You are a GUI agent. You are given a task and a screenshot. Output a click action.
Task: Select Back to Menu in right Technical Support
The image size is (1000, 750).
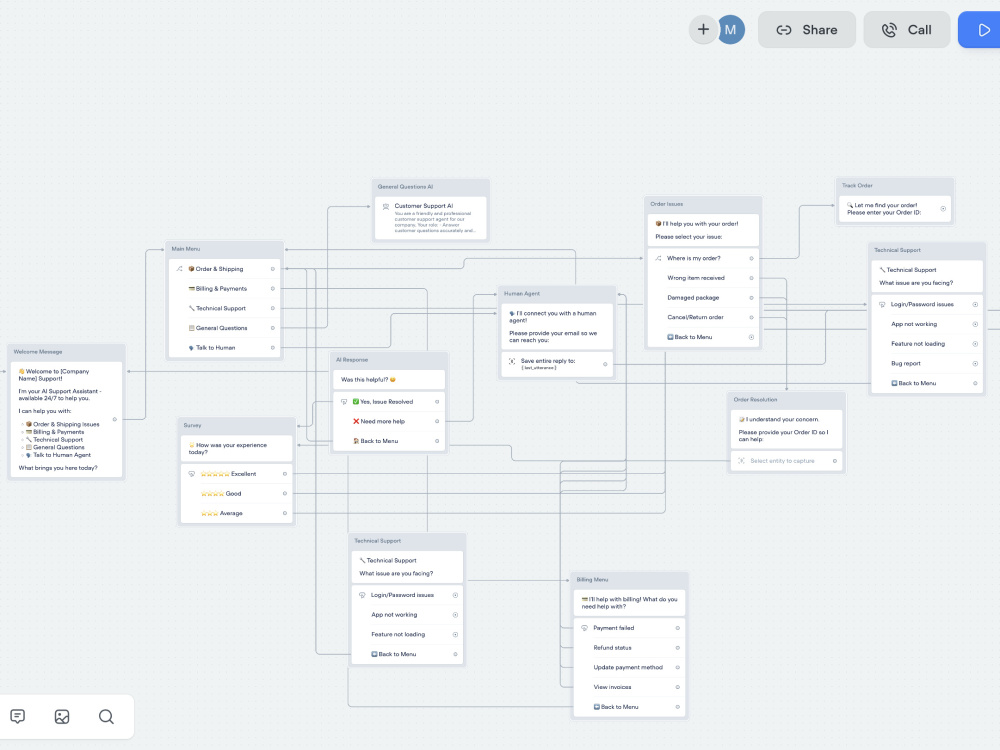[927, 383]
